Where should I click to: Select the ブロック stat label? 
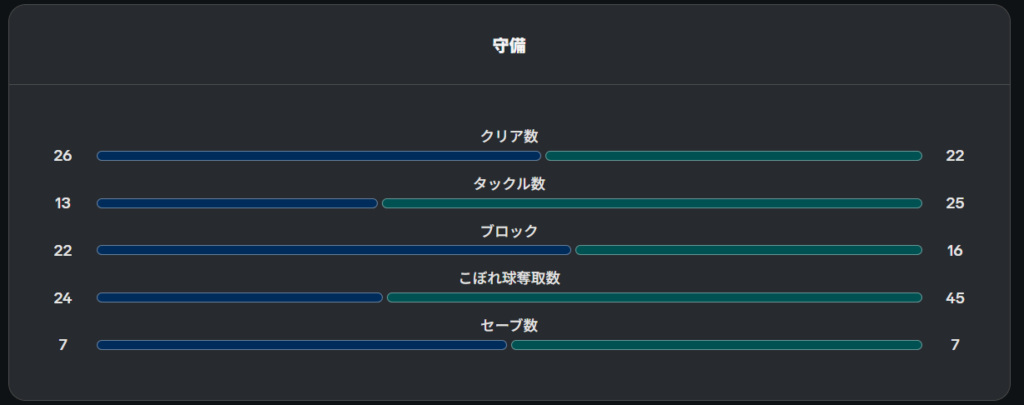[509, 231]
